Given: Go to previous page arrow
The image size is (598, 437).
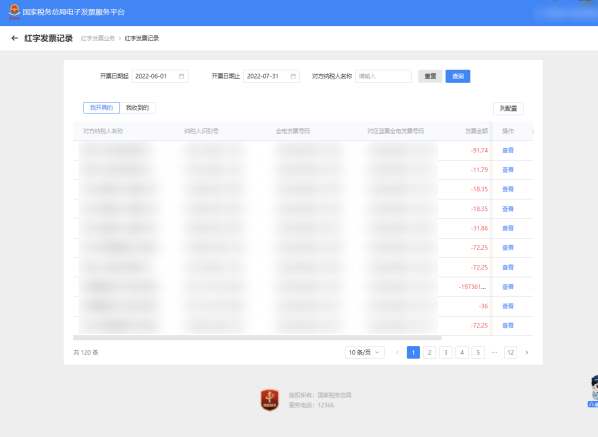Looking at the screenshot, I should pos(397,352).
